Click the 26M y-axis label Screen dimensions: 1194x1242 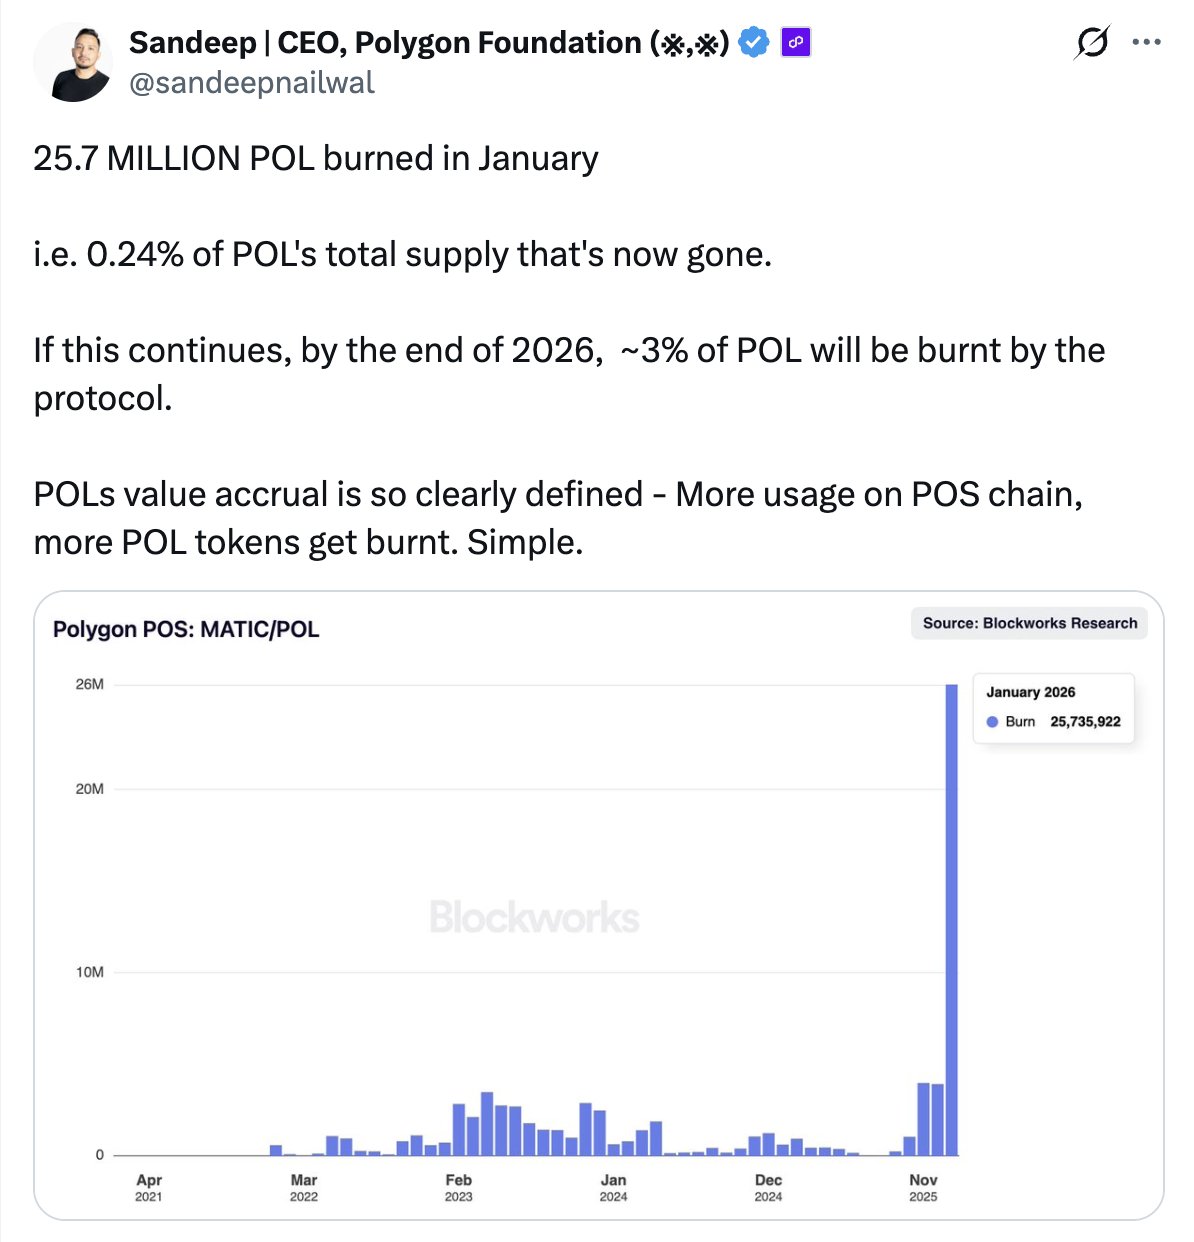click(x=89, y=685)
